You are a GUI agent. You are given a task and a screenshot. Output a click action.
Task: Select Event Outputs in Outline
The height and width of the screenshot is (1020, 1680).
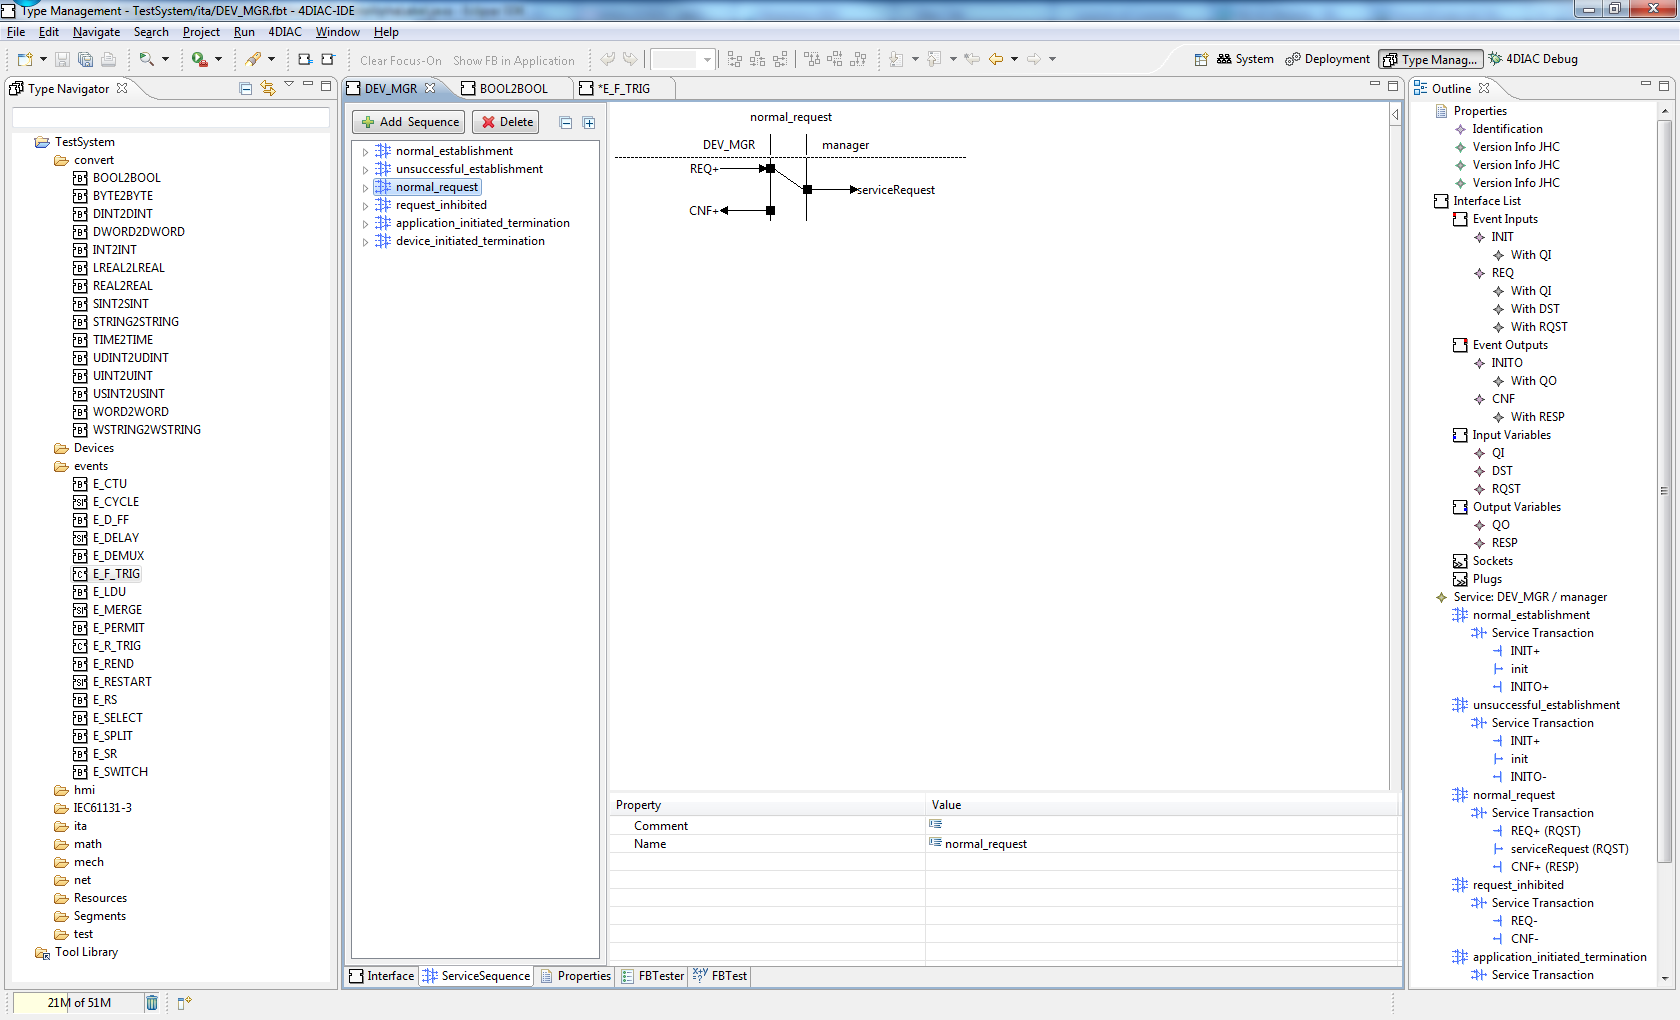[x=1510, y=345]
